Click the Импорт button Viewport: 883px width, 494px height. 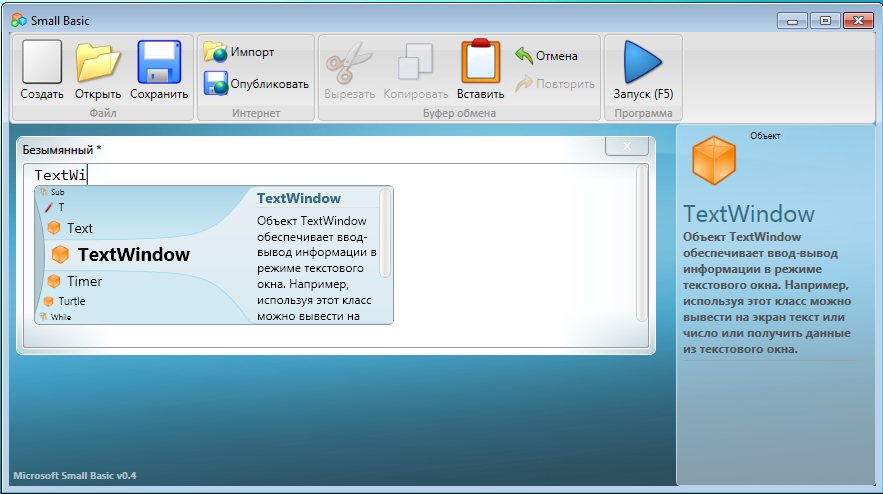tap(239, 52)
